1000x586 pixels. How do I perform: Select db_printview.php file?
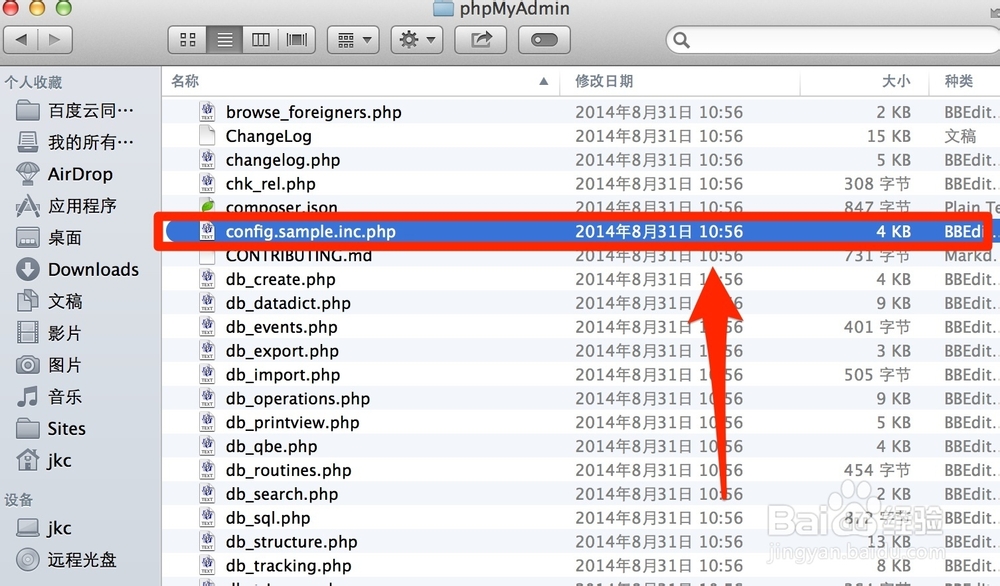pyautogui.click(x=292, y=422)
